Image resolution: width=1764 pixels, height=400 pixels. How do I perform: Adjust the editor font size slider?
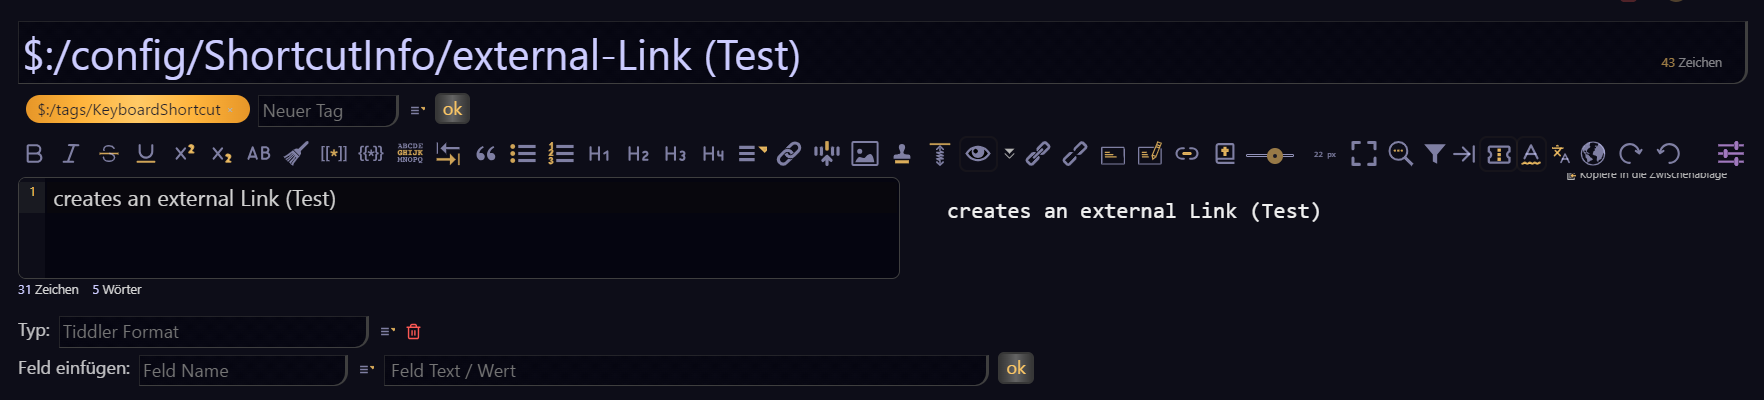1272,155
